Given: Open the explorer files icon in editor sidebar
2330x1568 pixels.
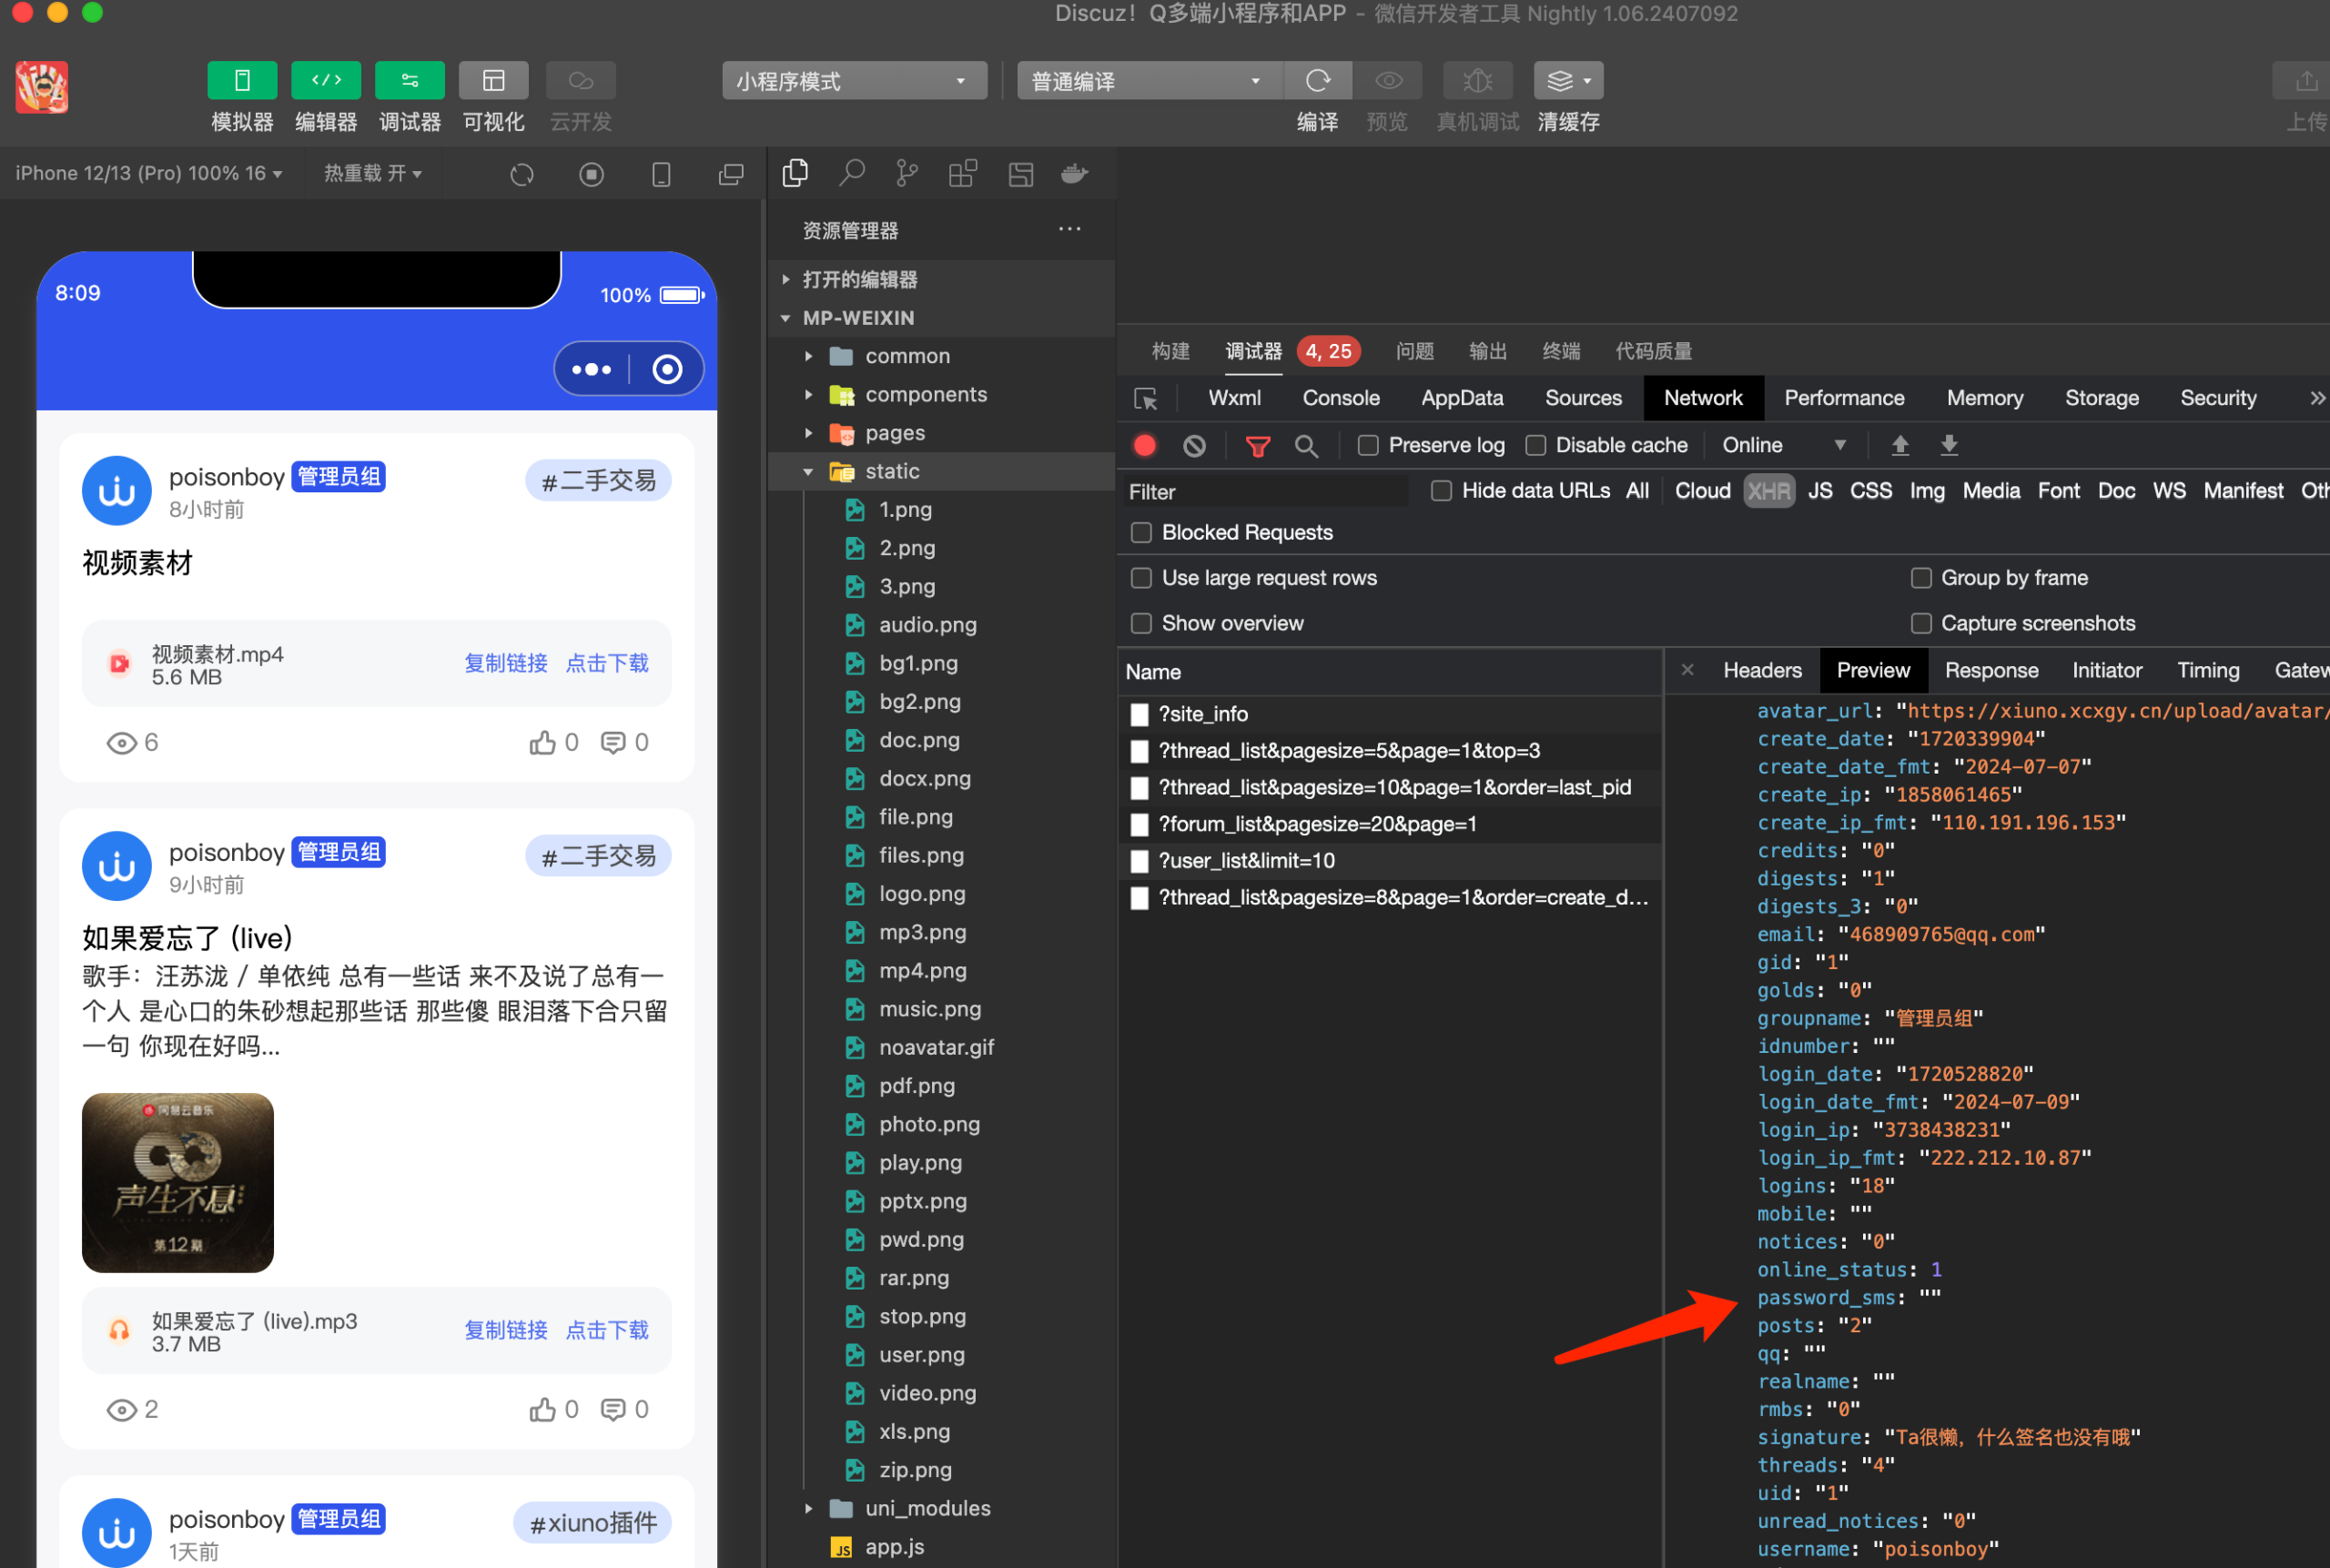Looking at the screenshot, I should [795, 174].
